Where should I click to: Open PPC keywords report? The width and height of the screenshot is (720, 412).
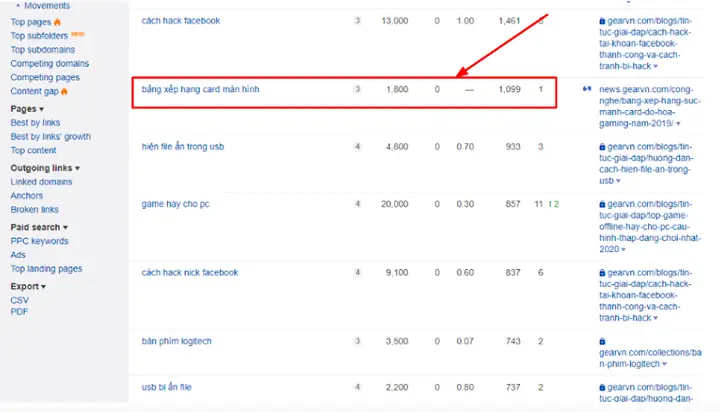pyautogui.click(x=39, y=241)
